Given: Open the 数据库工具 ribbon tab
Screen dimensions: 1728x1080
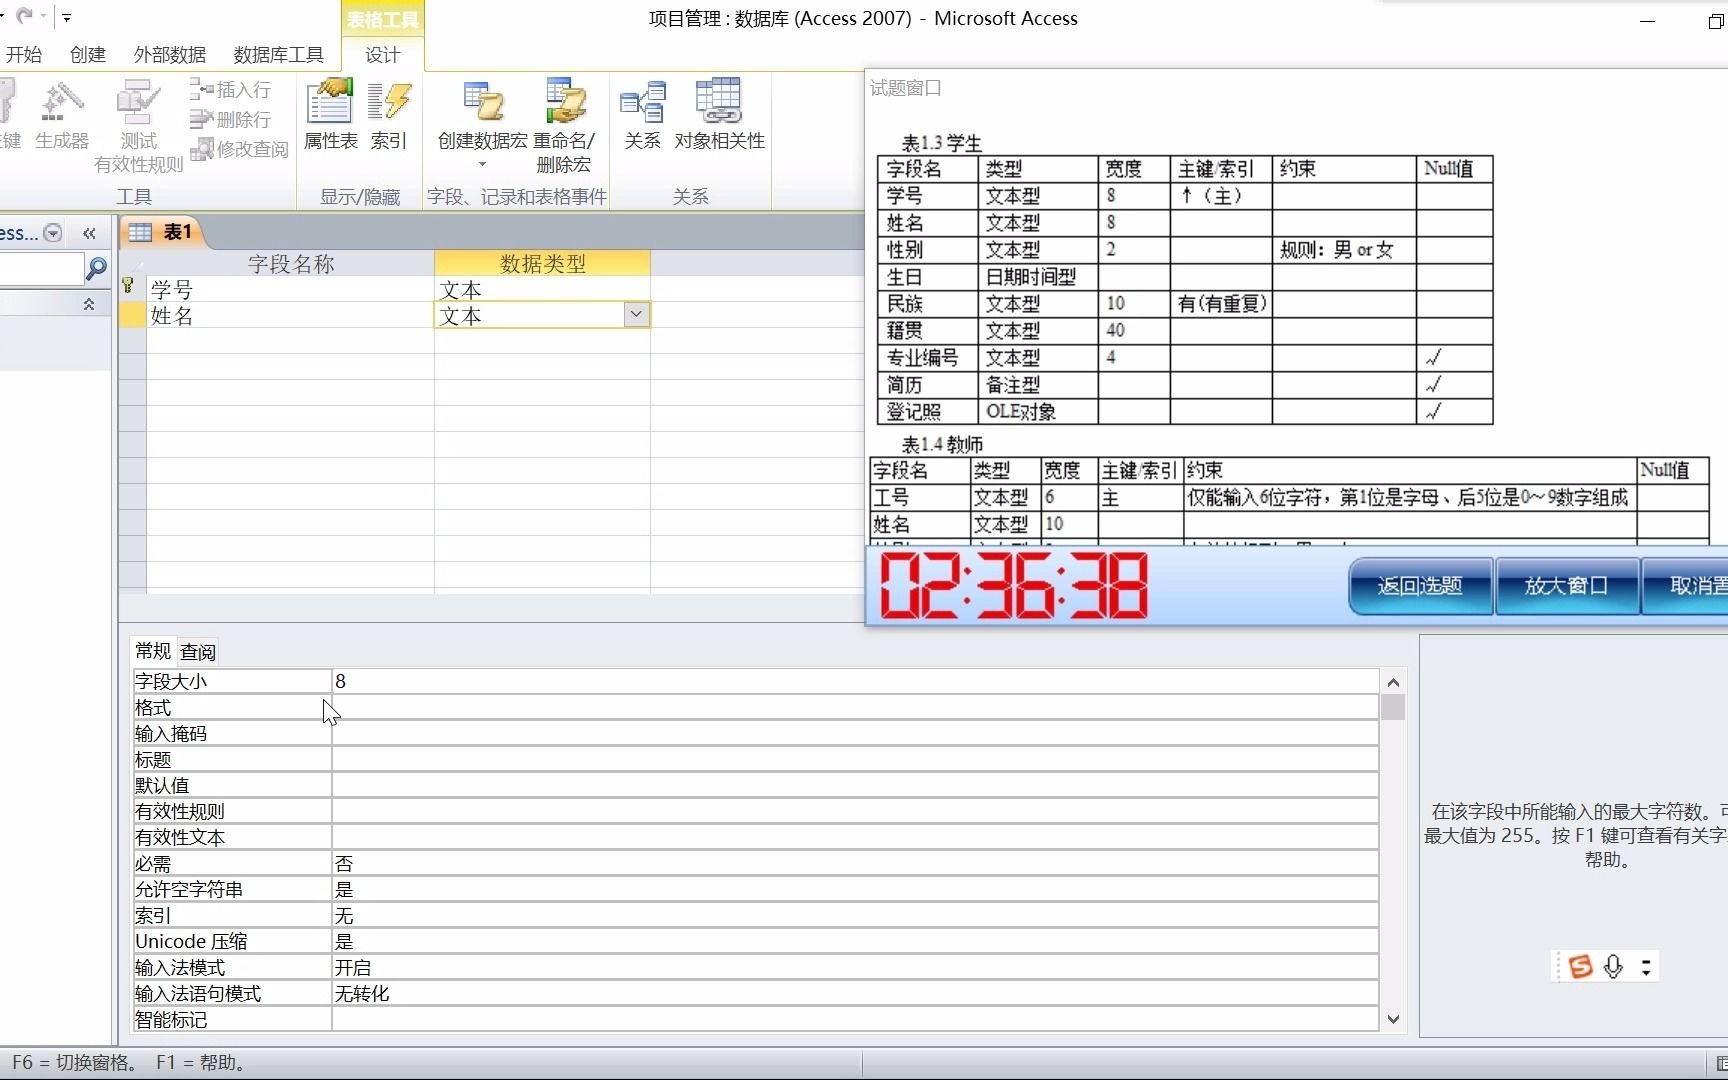Looking at the screenshot, I should 279,54.
